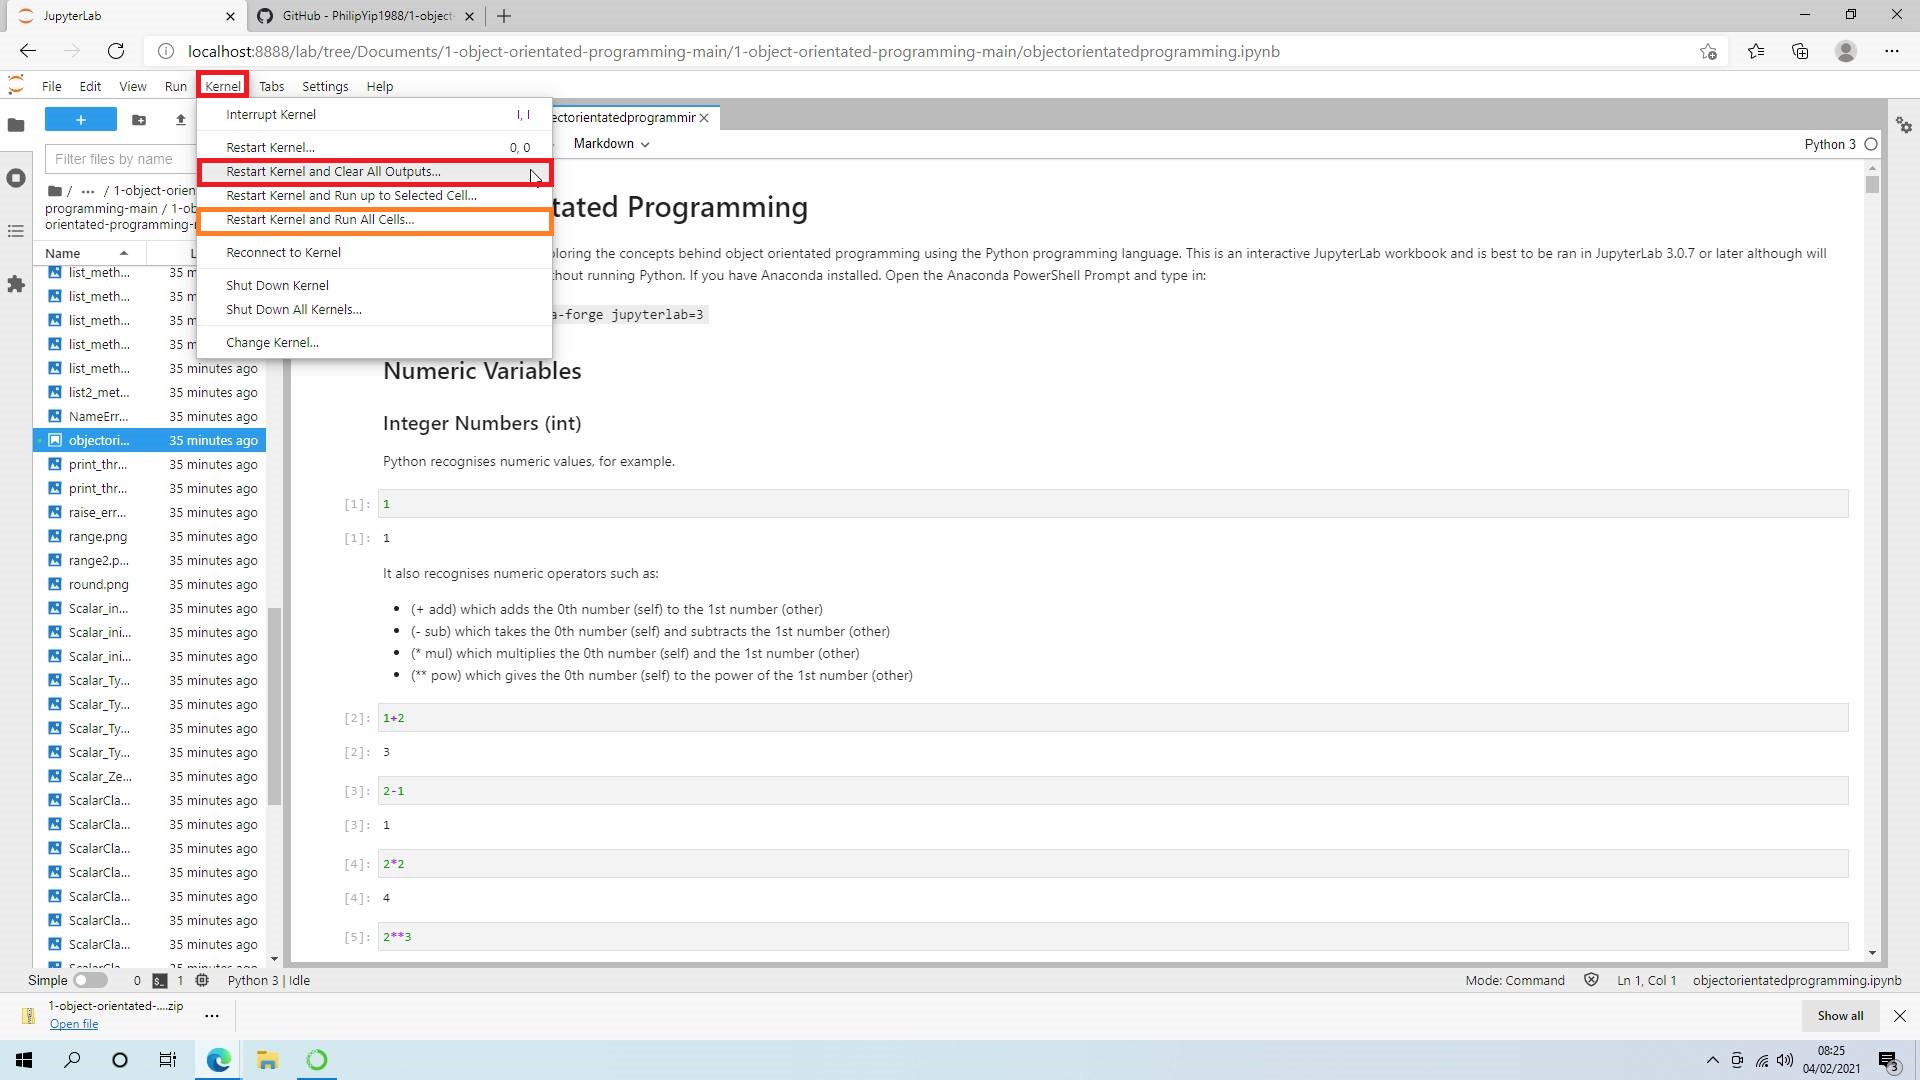Open download item options ellipsis

coord(212,1015)
